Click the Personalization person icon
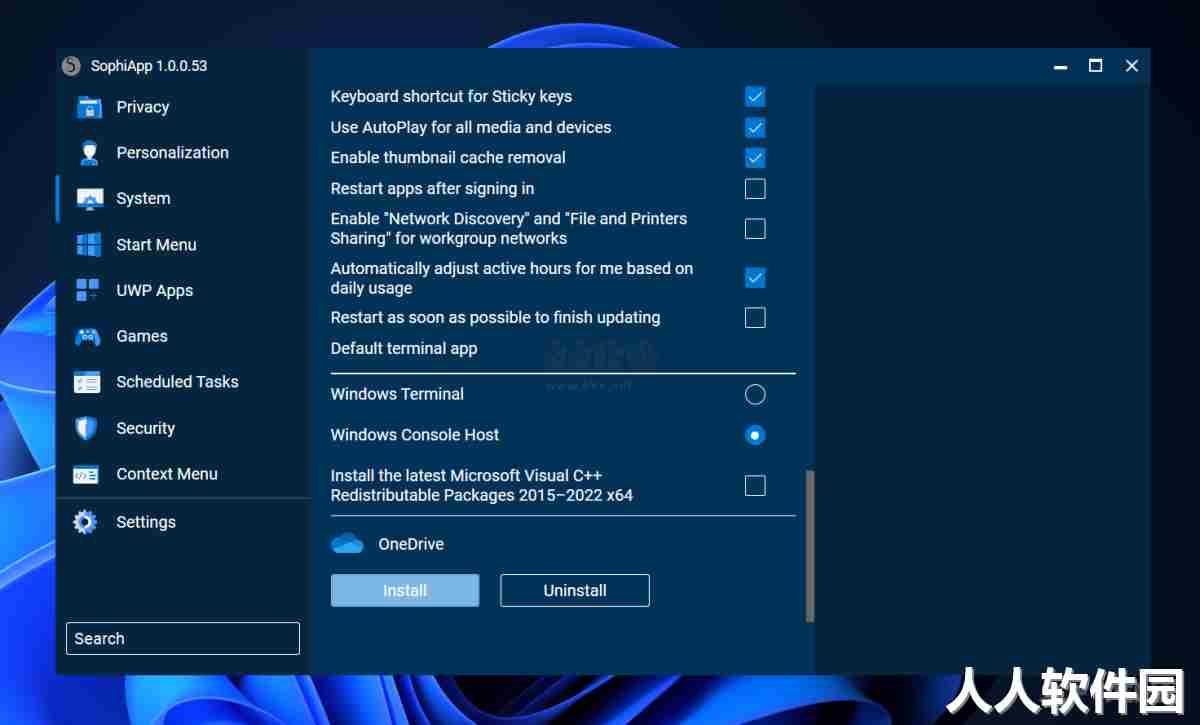The width and height of the screenshot is (1200, 725). 89,153
